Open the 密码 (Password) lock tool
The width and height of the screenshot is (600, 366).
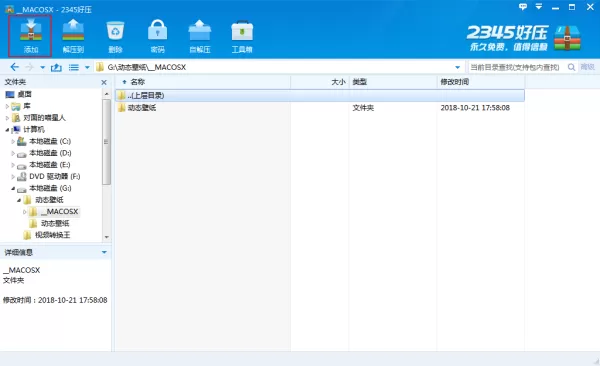pos(157,36)
